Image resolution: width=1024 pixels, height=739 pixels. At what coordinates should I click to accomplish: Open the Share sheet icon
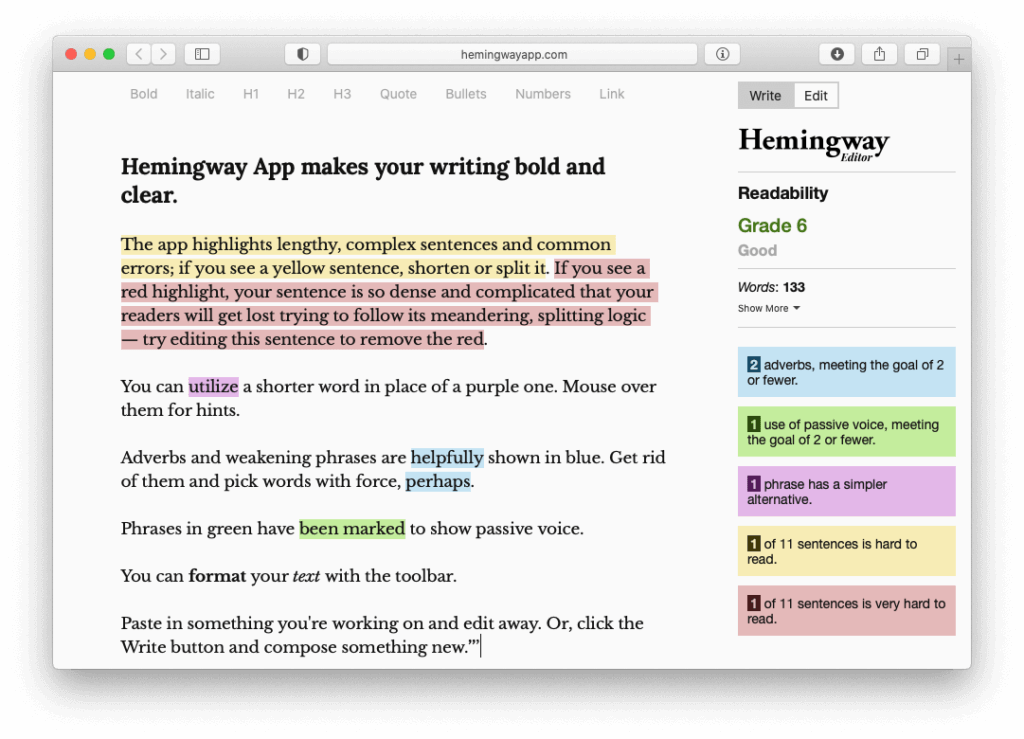coord(880,54)
